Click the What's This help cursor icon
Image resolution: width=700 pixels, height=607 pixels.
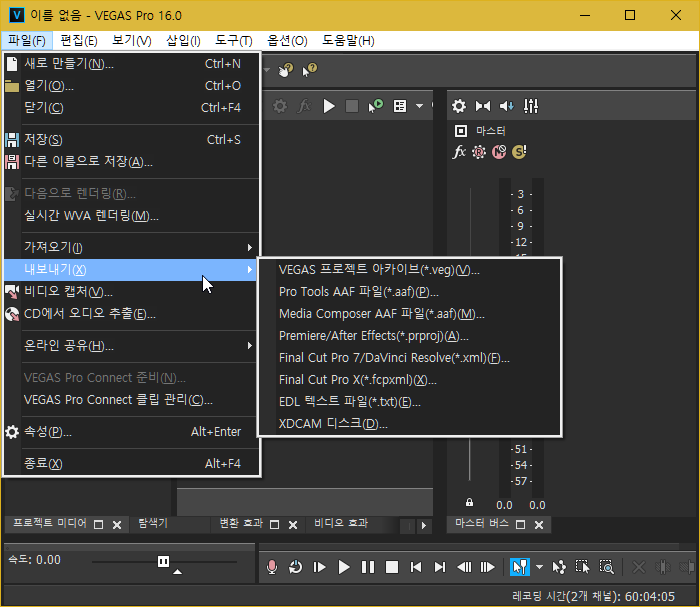pos(309,70)
